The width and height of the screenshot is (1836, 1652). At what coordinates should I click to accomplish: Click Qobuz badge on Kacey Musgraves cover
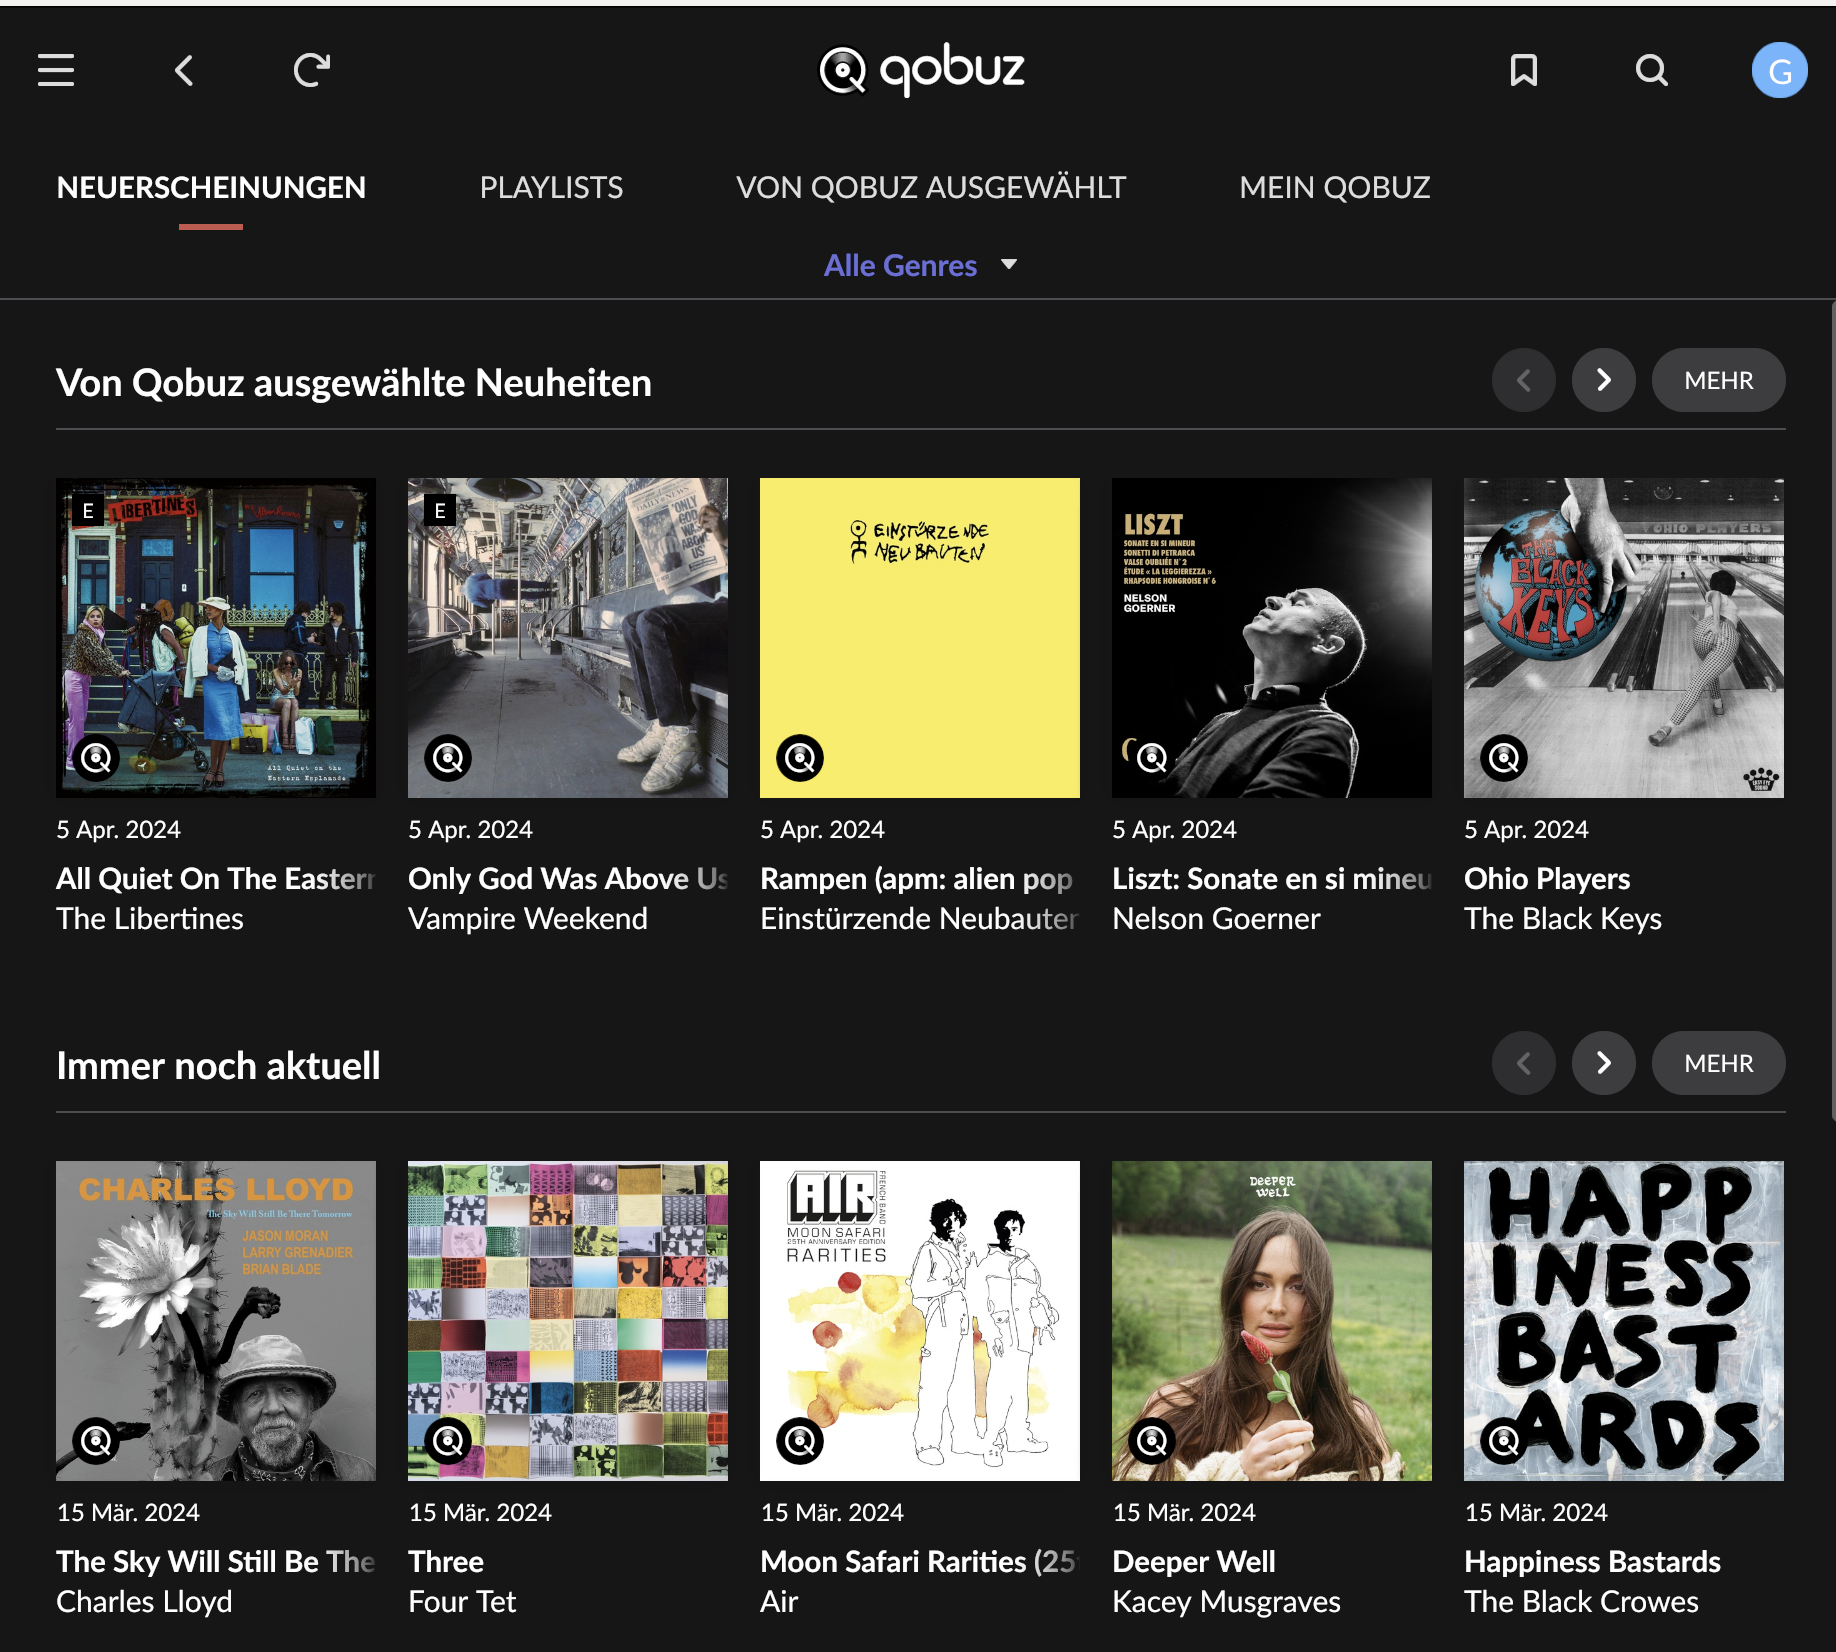[1152, 1441]
